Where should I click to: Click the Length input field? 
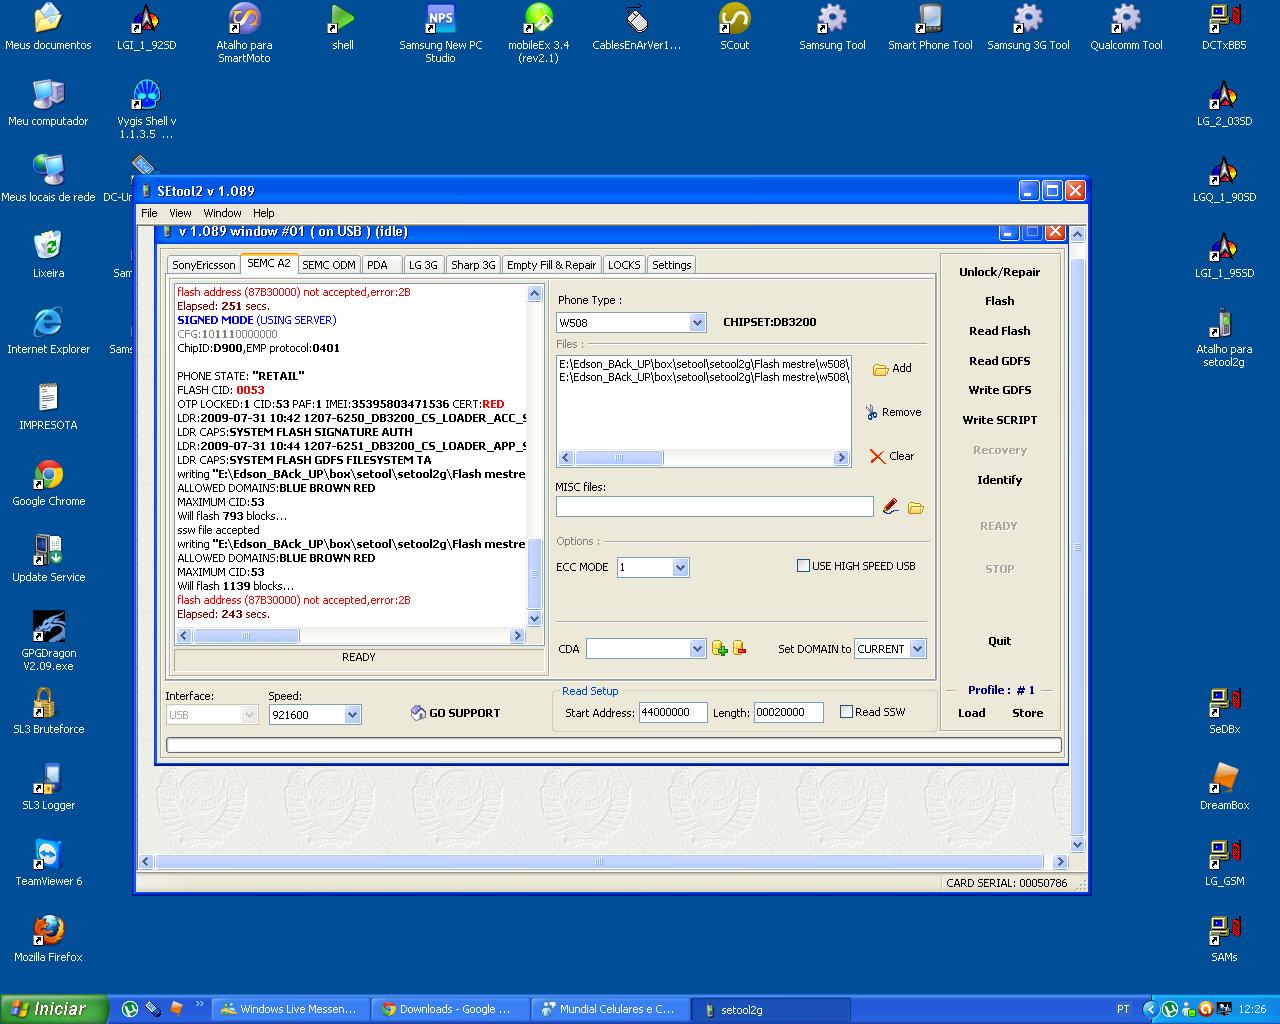pyautogui.click(x=788, y=713)
